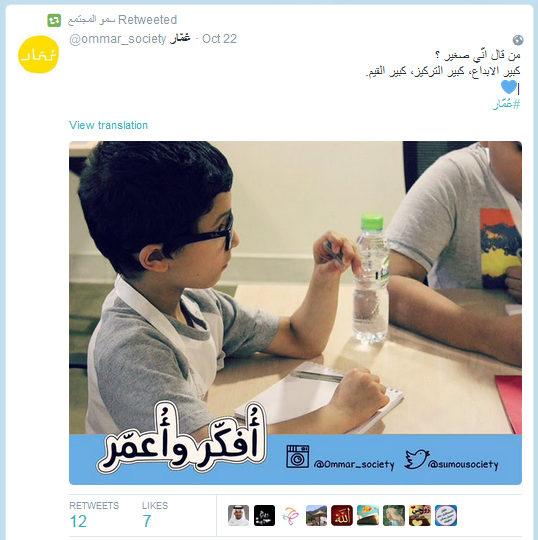
Task: Open the Oct 22 timestamp link
Action: pos(219,39)
